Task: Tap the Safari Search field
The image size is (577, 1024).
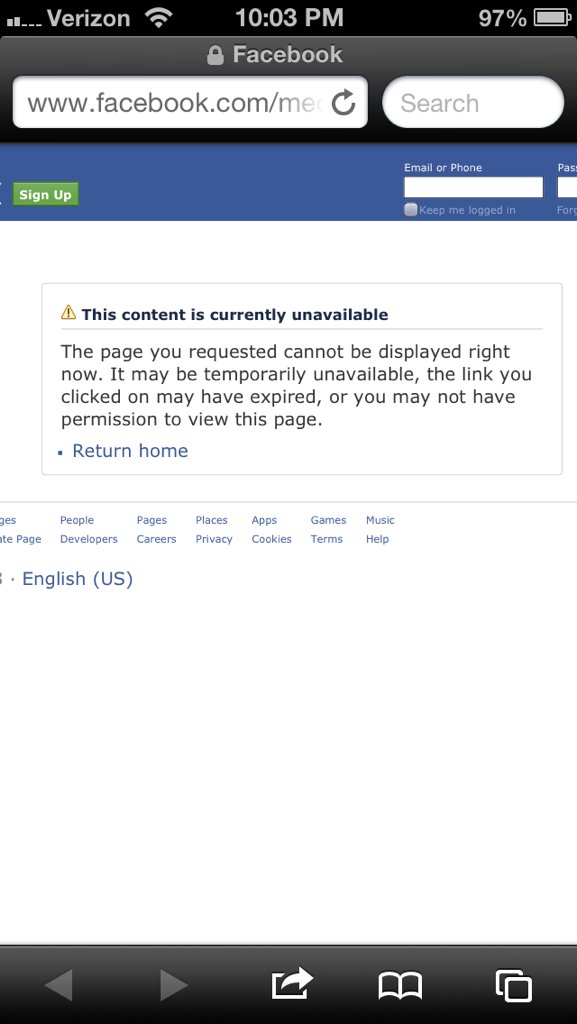Action: pyautogui.click(x=473, y=103)
